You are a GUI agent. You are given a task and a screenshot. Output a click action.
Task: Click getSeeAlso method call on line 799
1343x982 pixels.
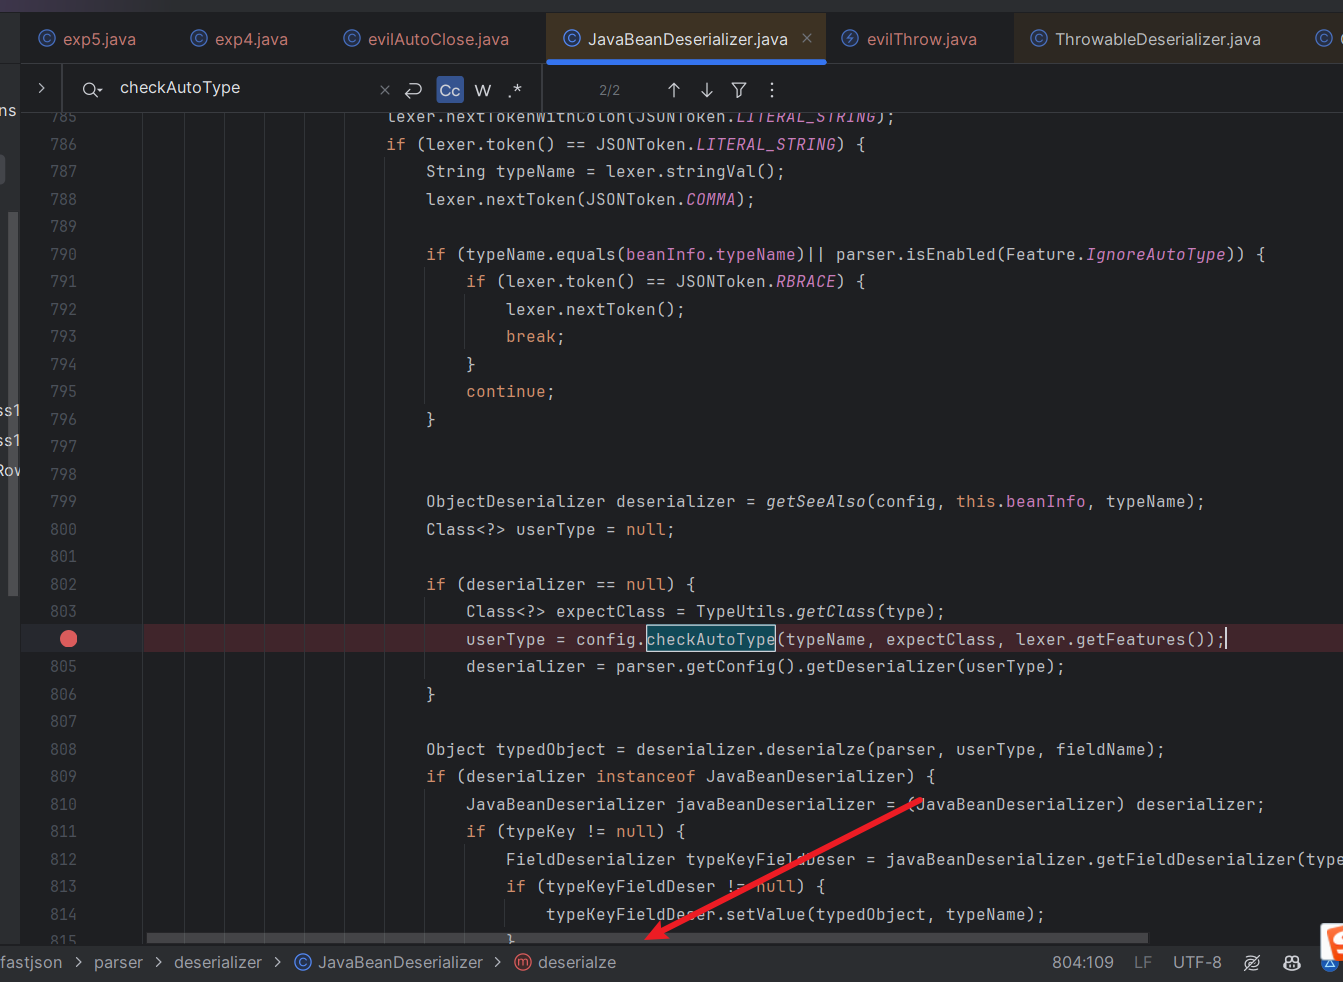coord(816,502)
